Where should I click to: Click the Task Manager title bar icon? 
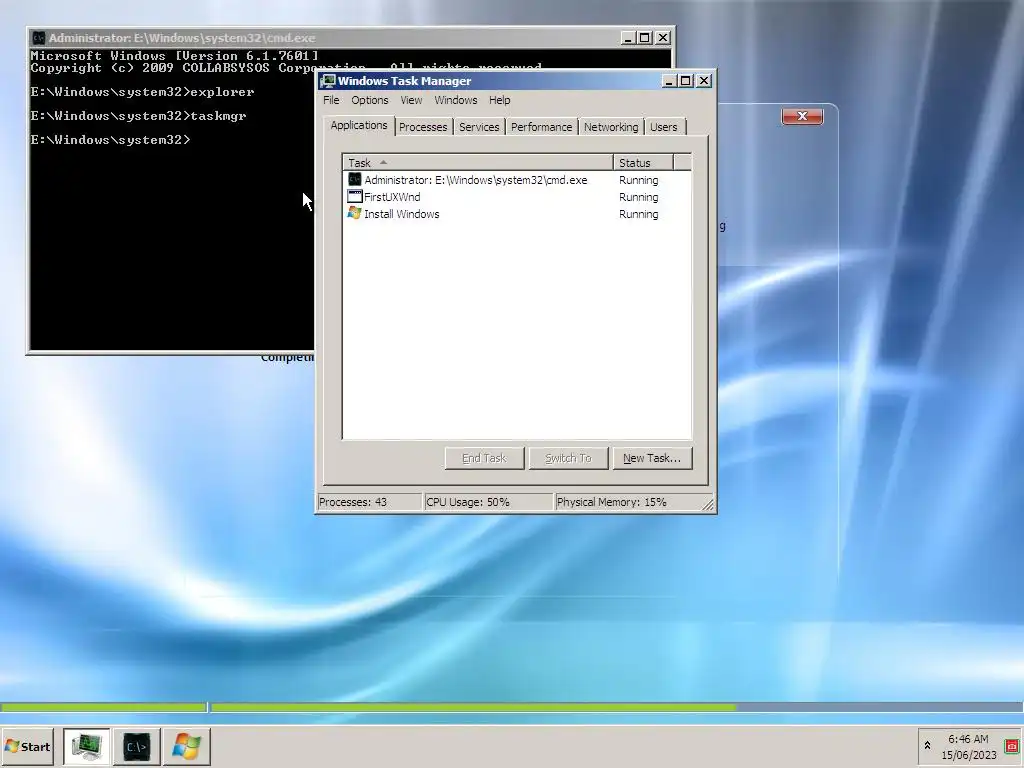click(328, 81)
